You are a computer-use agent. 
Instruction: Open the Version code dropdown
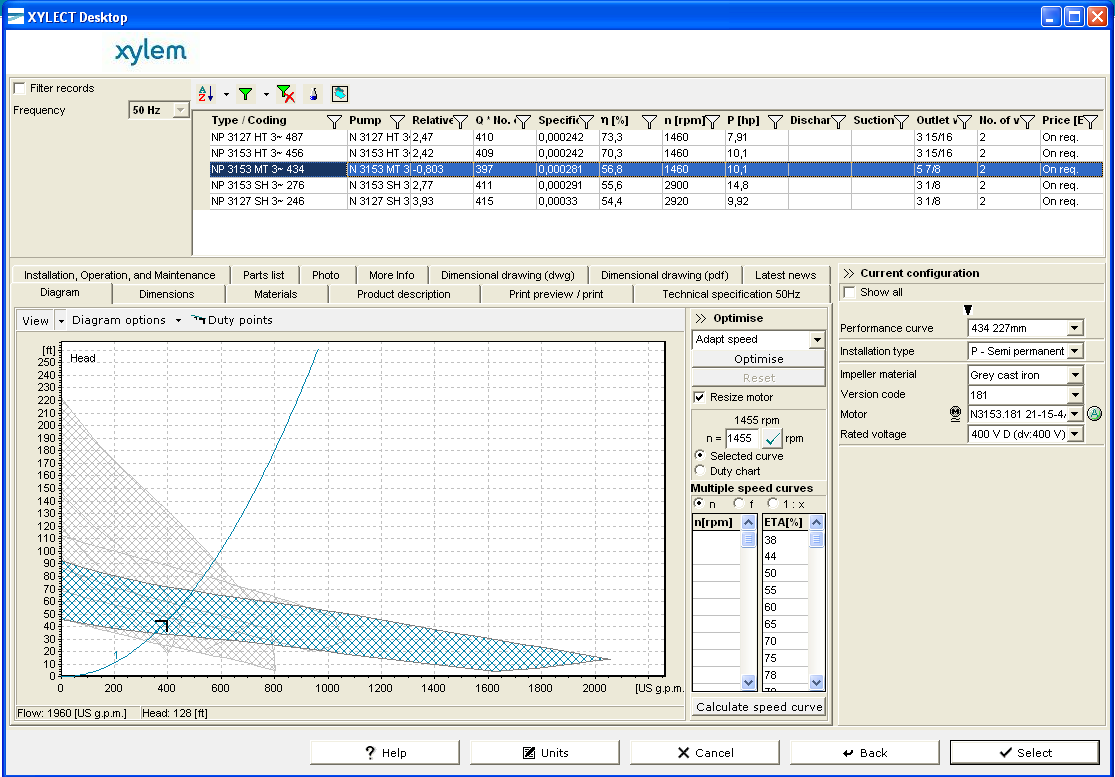point(1074,395)
